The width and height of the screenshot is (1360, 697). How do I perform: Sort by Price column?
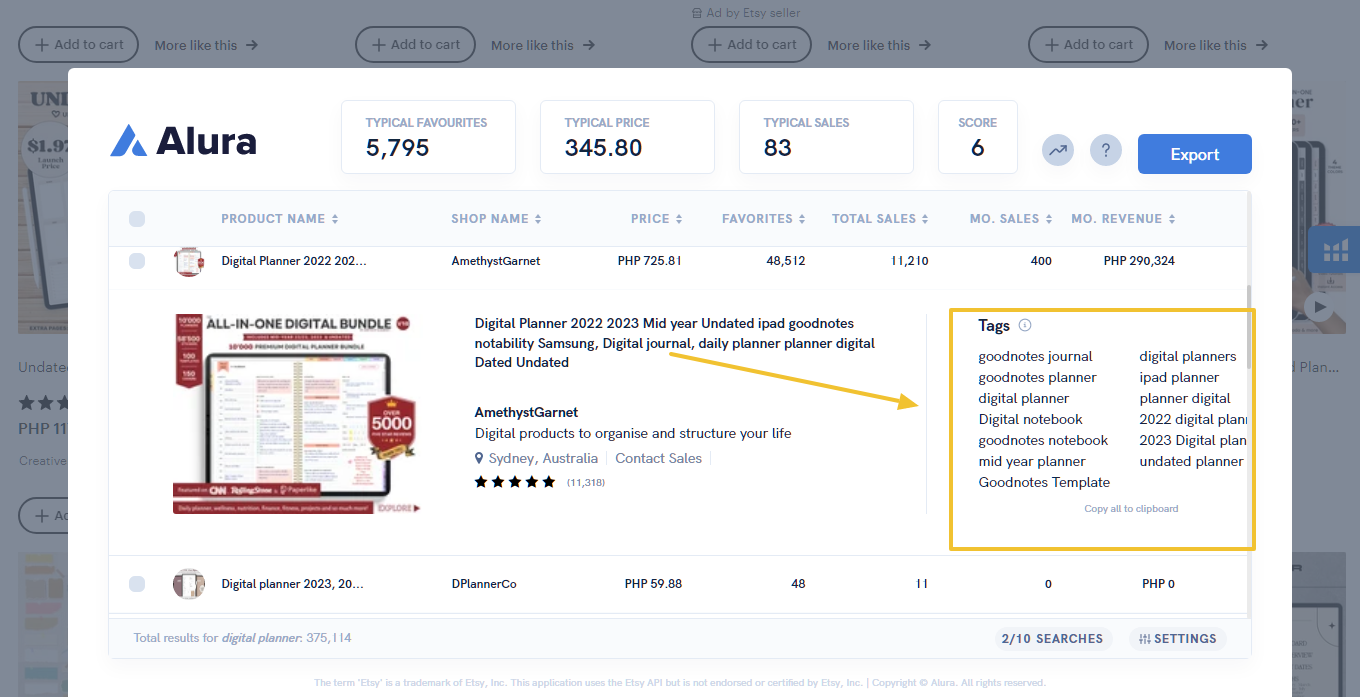657,219
